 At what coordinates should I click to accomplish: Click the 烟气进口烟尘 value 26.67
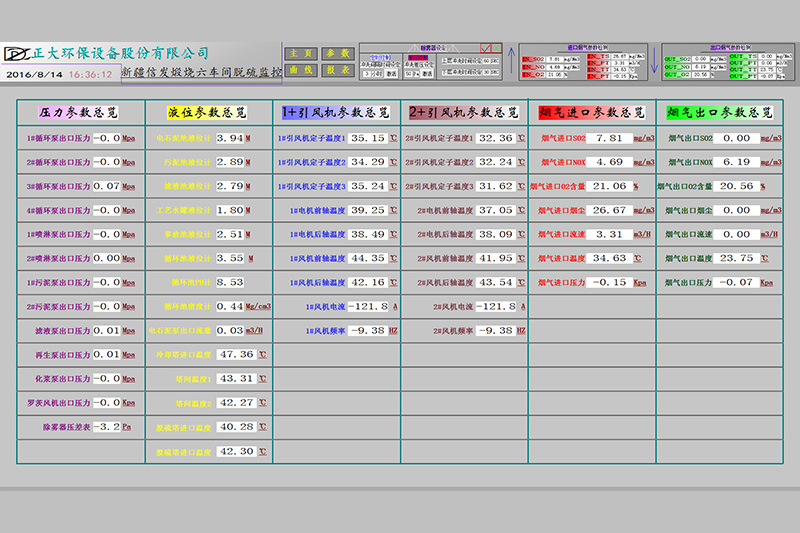609,210
